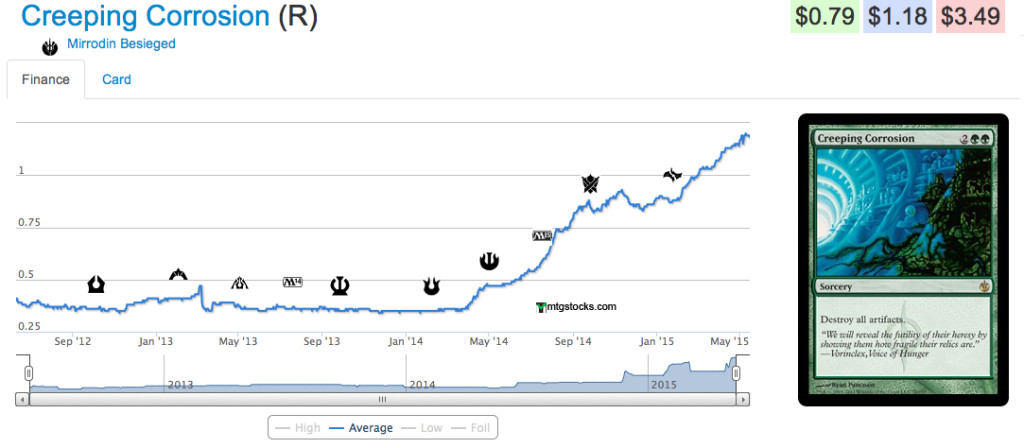1024x448 pixels.
Task: Click the green $0.79 low price badge
Action: click(x=824, y=16)
